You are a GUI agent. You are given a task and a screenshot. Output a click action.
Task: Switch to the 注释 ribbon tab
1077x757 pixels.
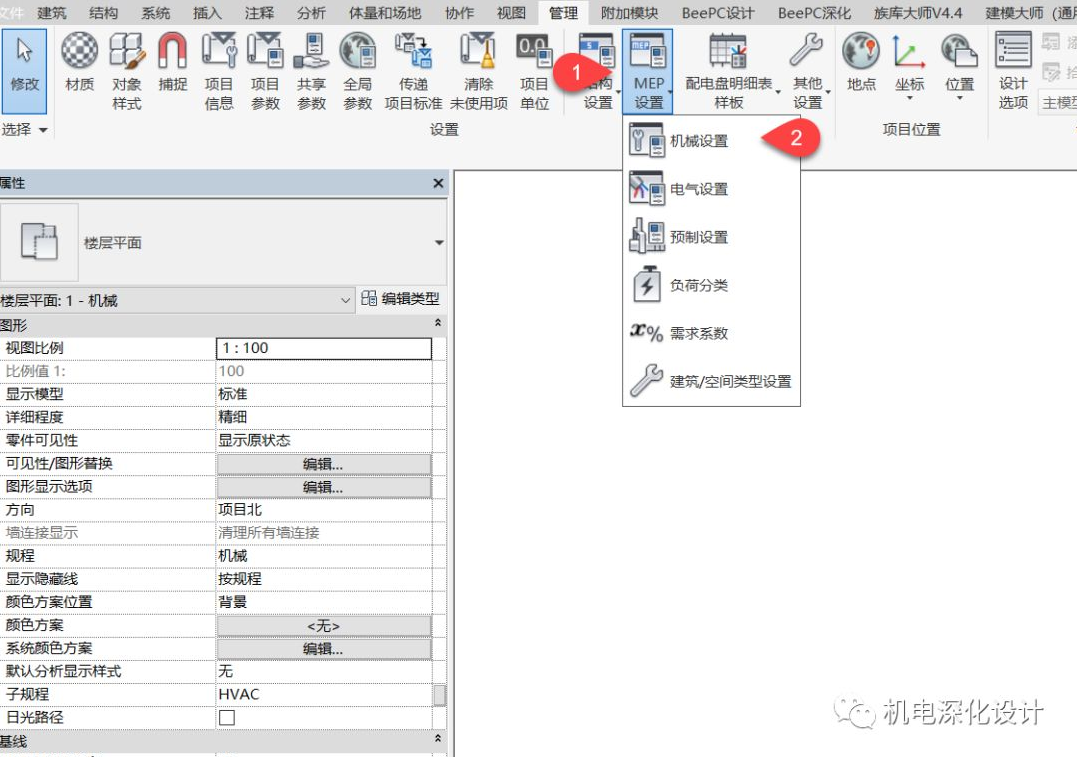259,12
